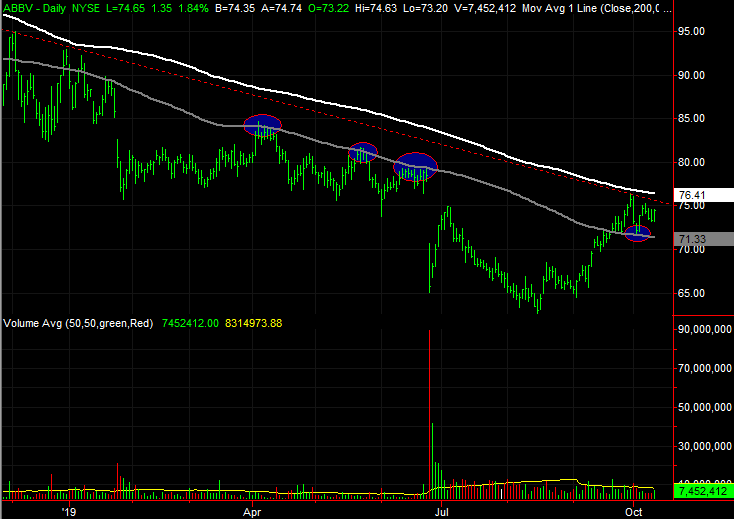Click the 1.84% percent change value
The image size is (734, 519).
[193, 8]
